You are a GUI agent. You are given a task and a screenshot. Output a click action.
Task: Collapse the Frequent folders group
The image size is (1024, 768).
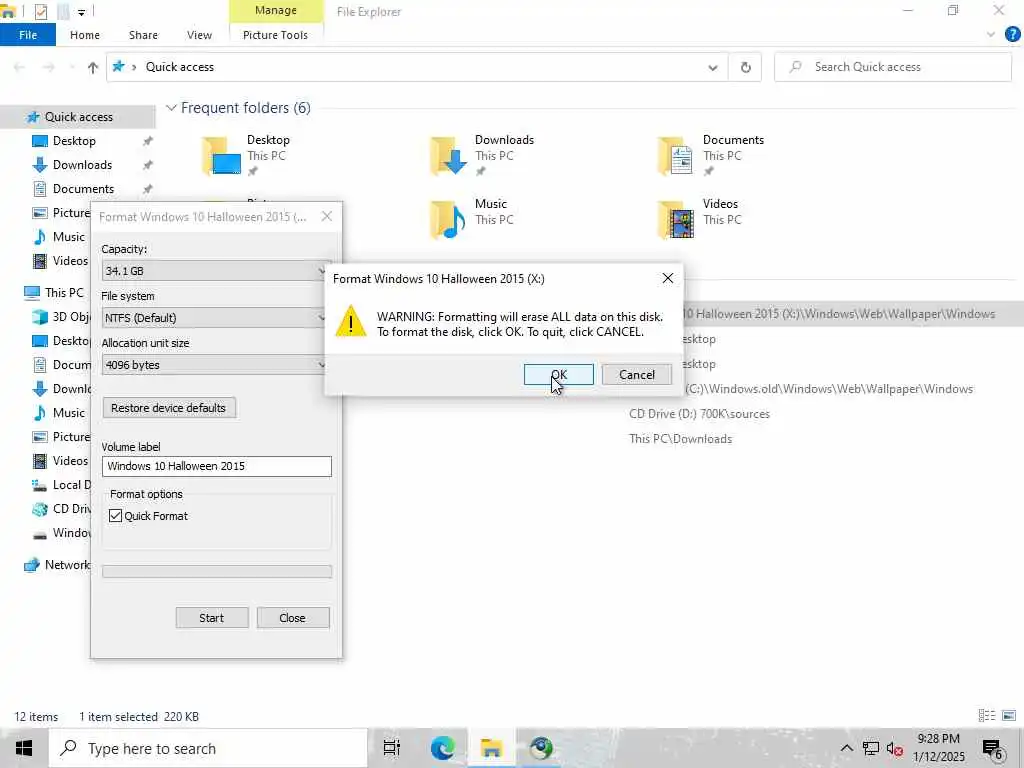tap(172, 108)
